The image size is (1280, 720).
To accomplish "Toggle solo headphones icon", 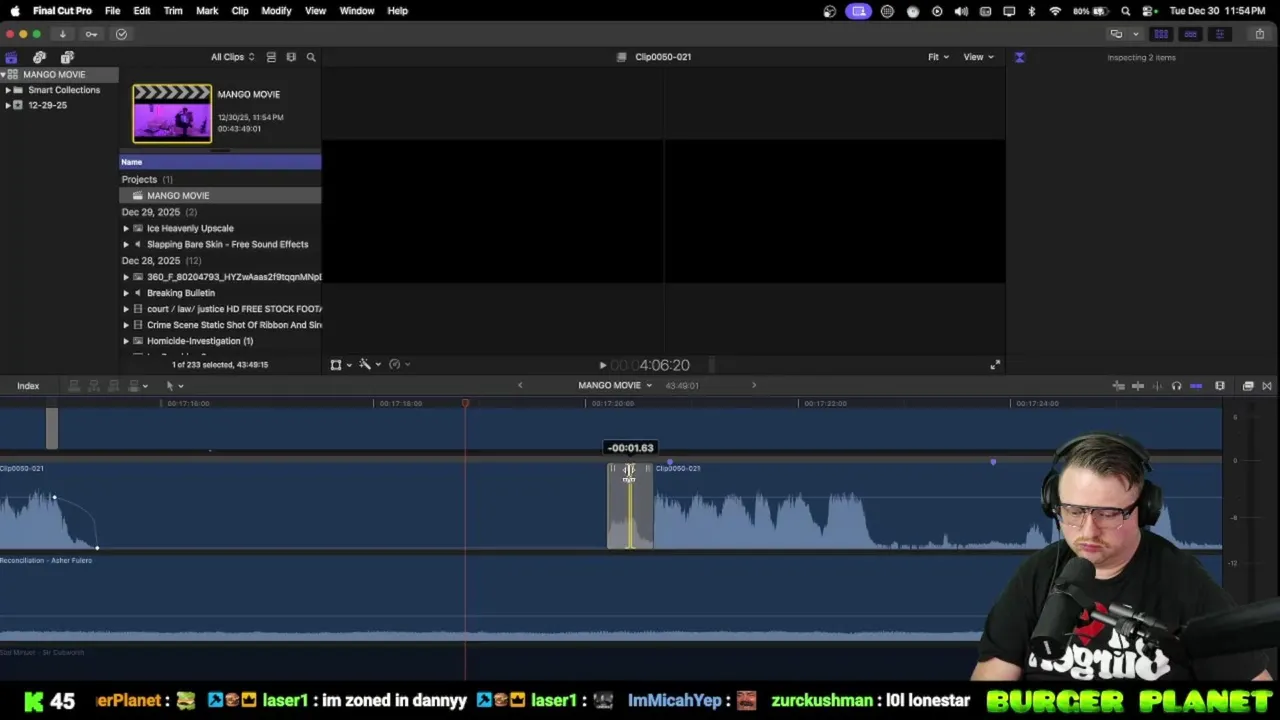I will [1176, 386].
